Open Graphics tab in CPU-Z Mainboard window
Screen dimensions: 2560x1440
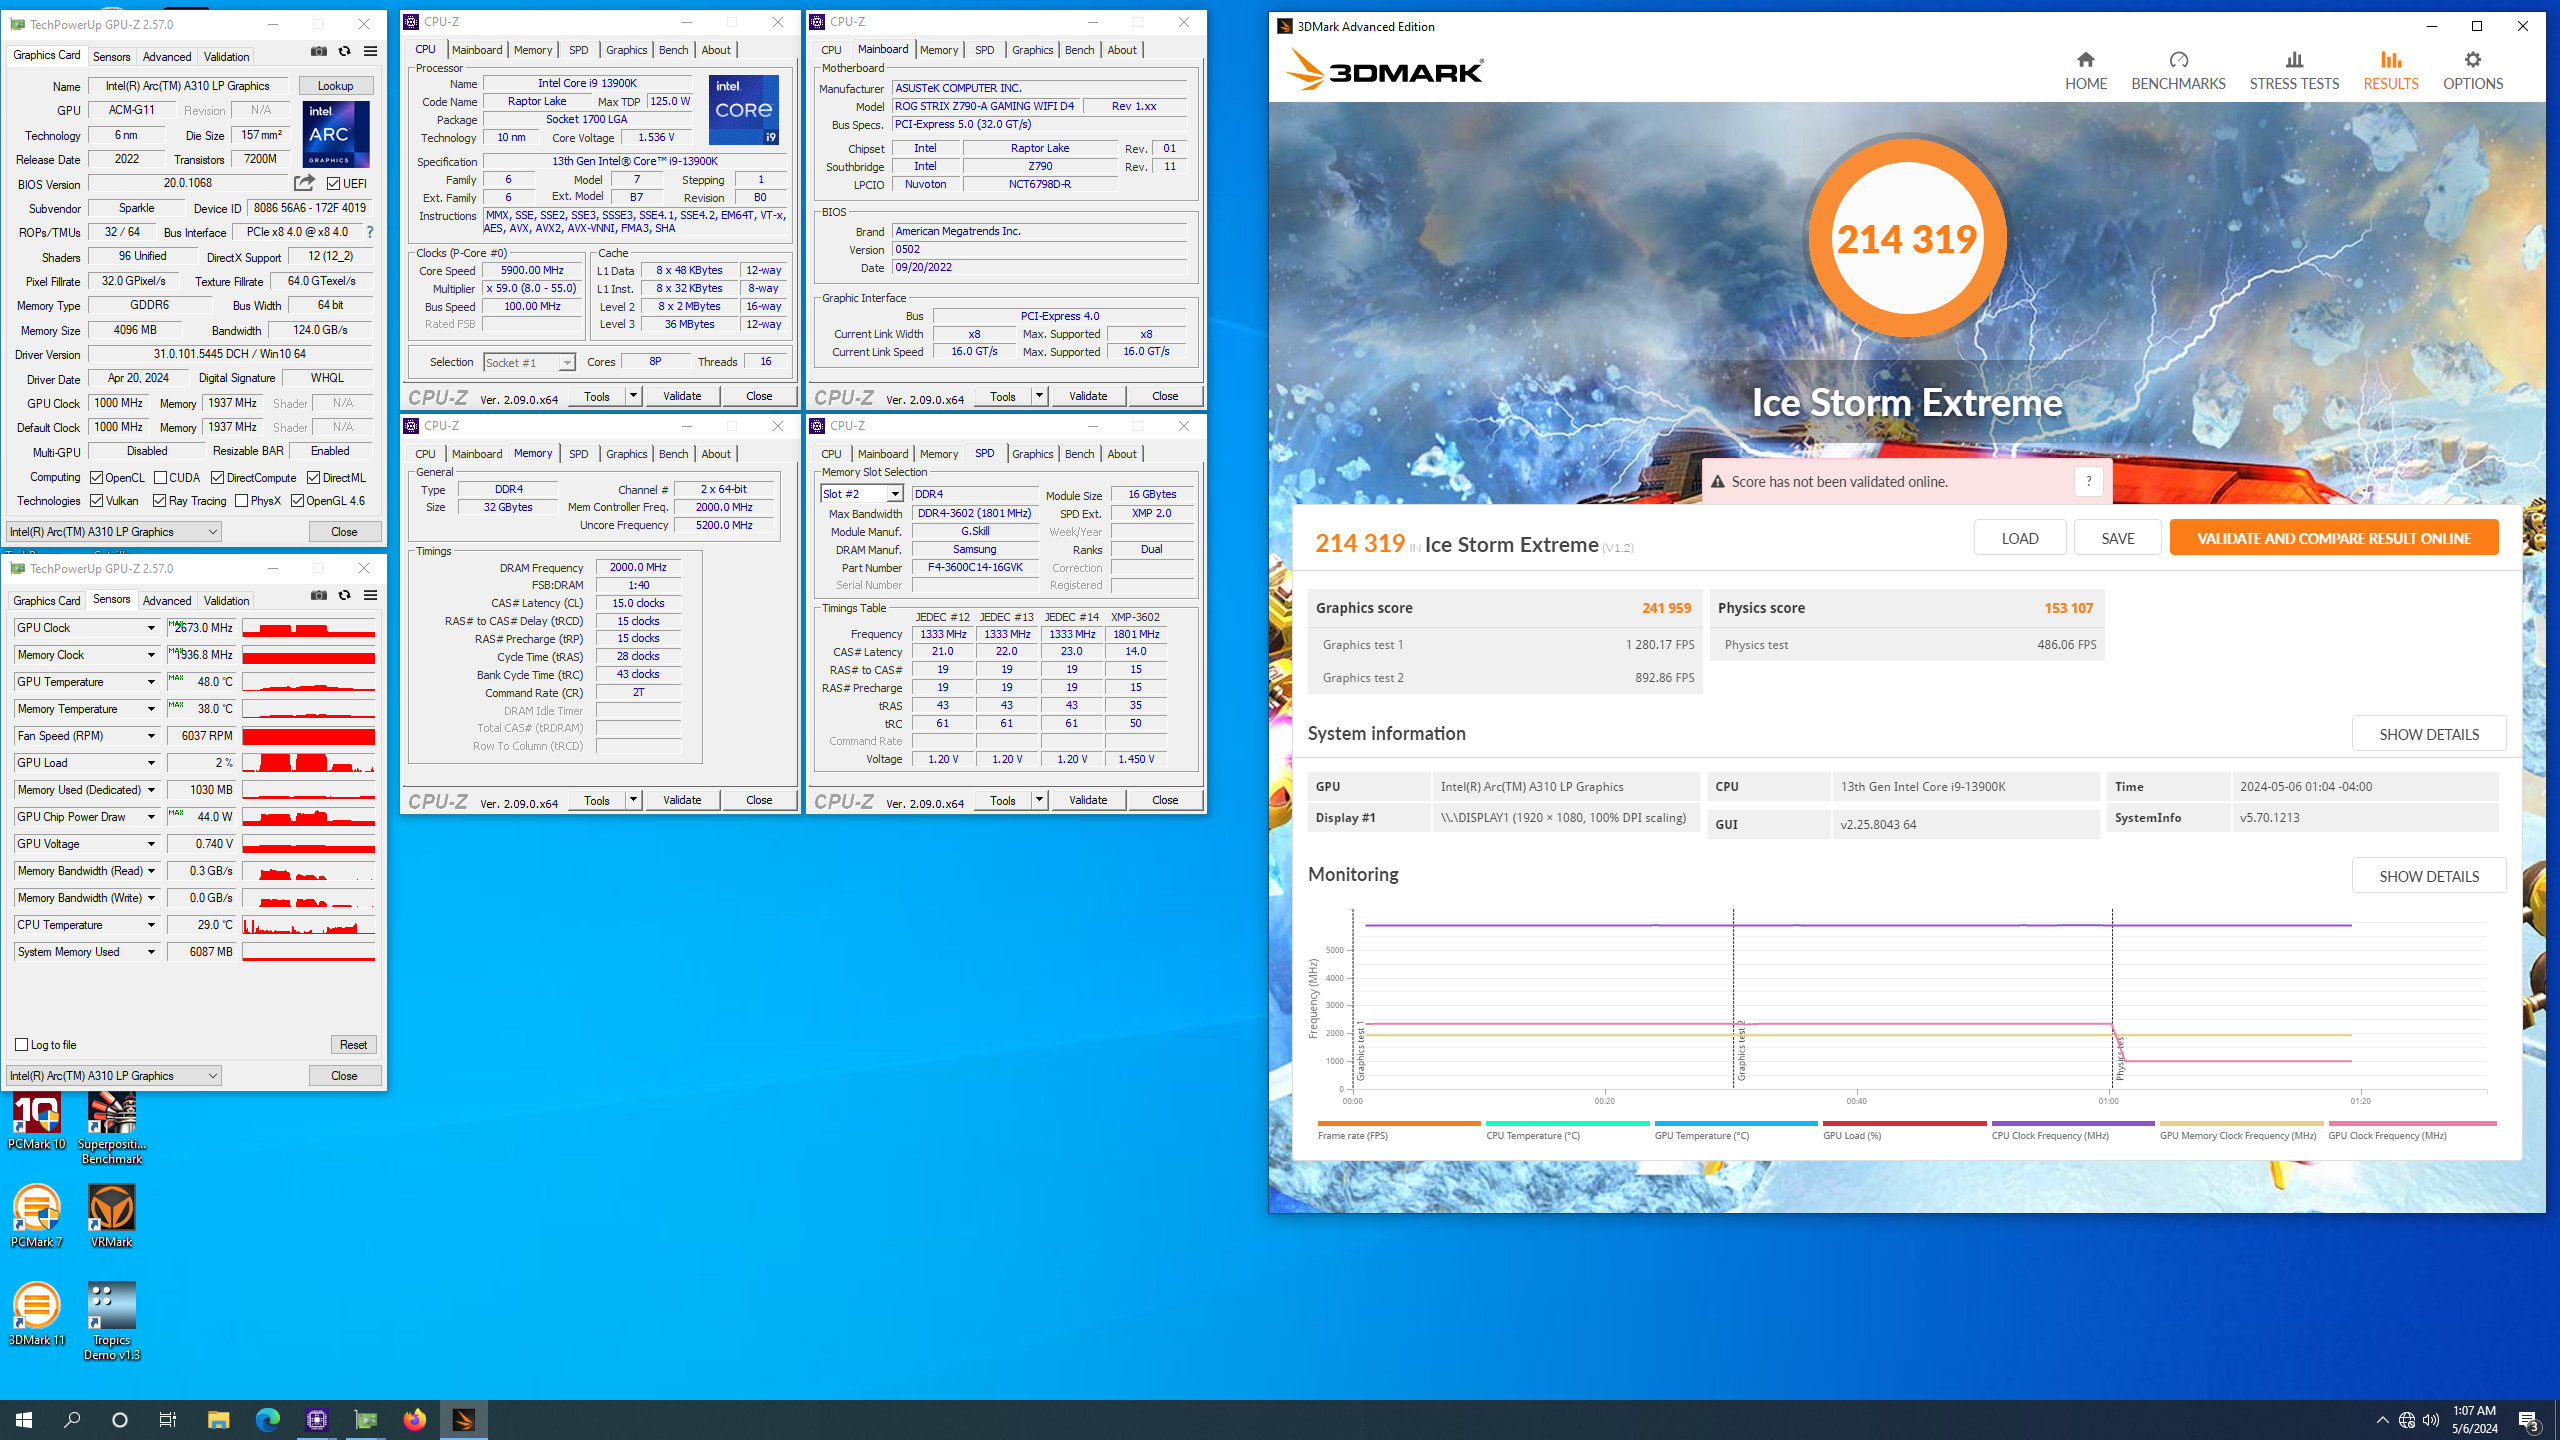click(1032, 50)
